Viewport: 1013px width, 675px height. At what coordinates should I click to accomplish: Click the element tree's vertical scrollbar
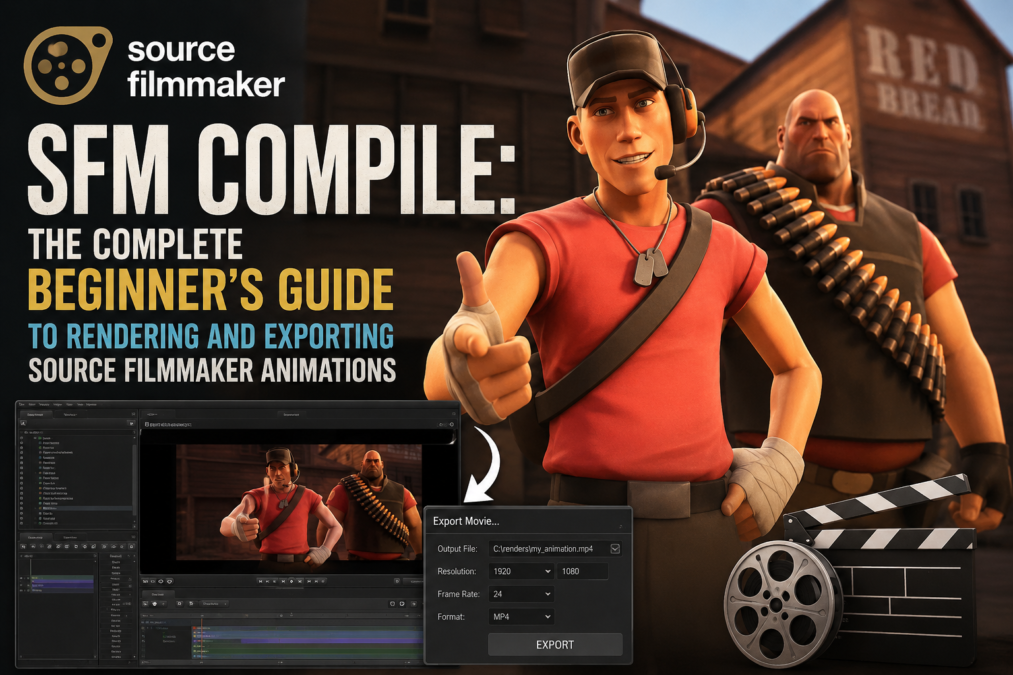134,481
